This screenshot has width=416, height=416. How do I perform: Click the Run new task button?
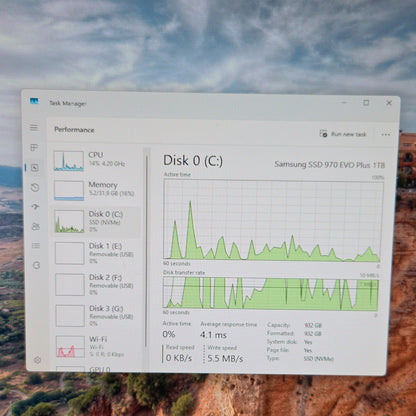click(343, 134)
